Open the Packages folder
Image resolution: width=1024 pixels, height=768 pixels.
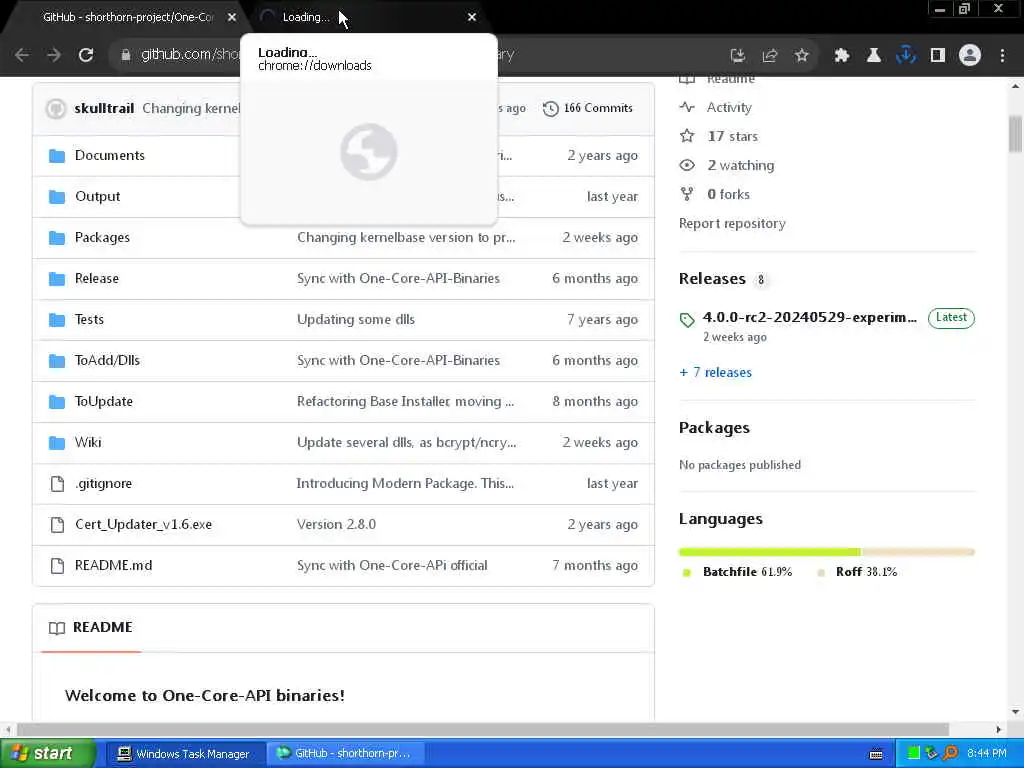tap(102, 238)
